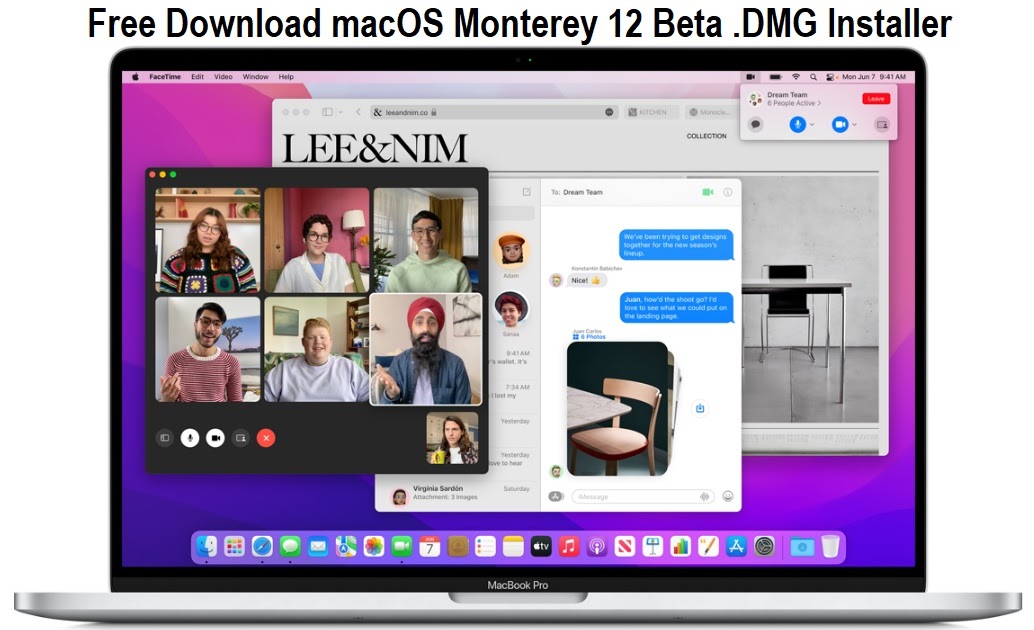Compose new message in Messages
The height and width of the screenshot is (630, 1034).
click(x=526, y=192)
